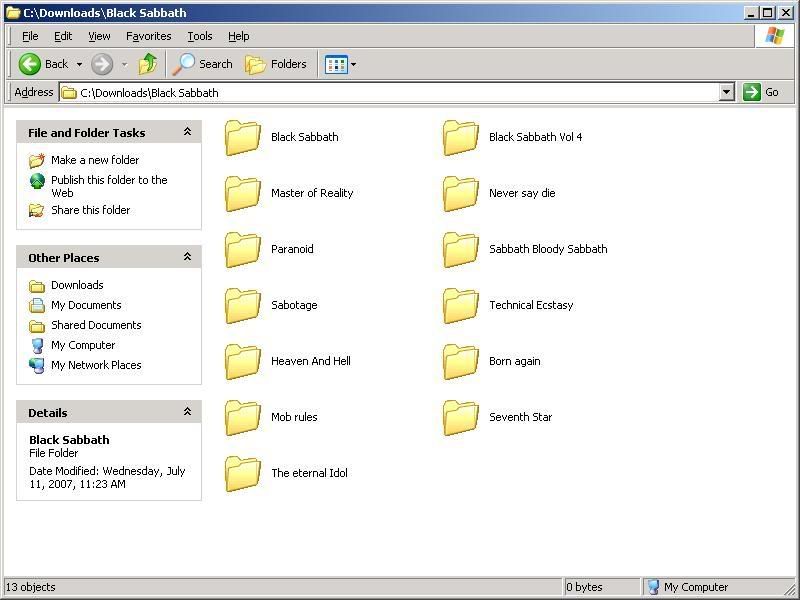Select the Technical Ecstasy folder icon
800x600 pixels.
point(461,306)
